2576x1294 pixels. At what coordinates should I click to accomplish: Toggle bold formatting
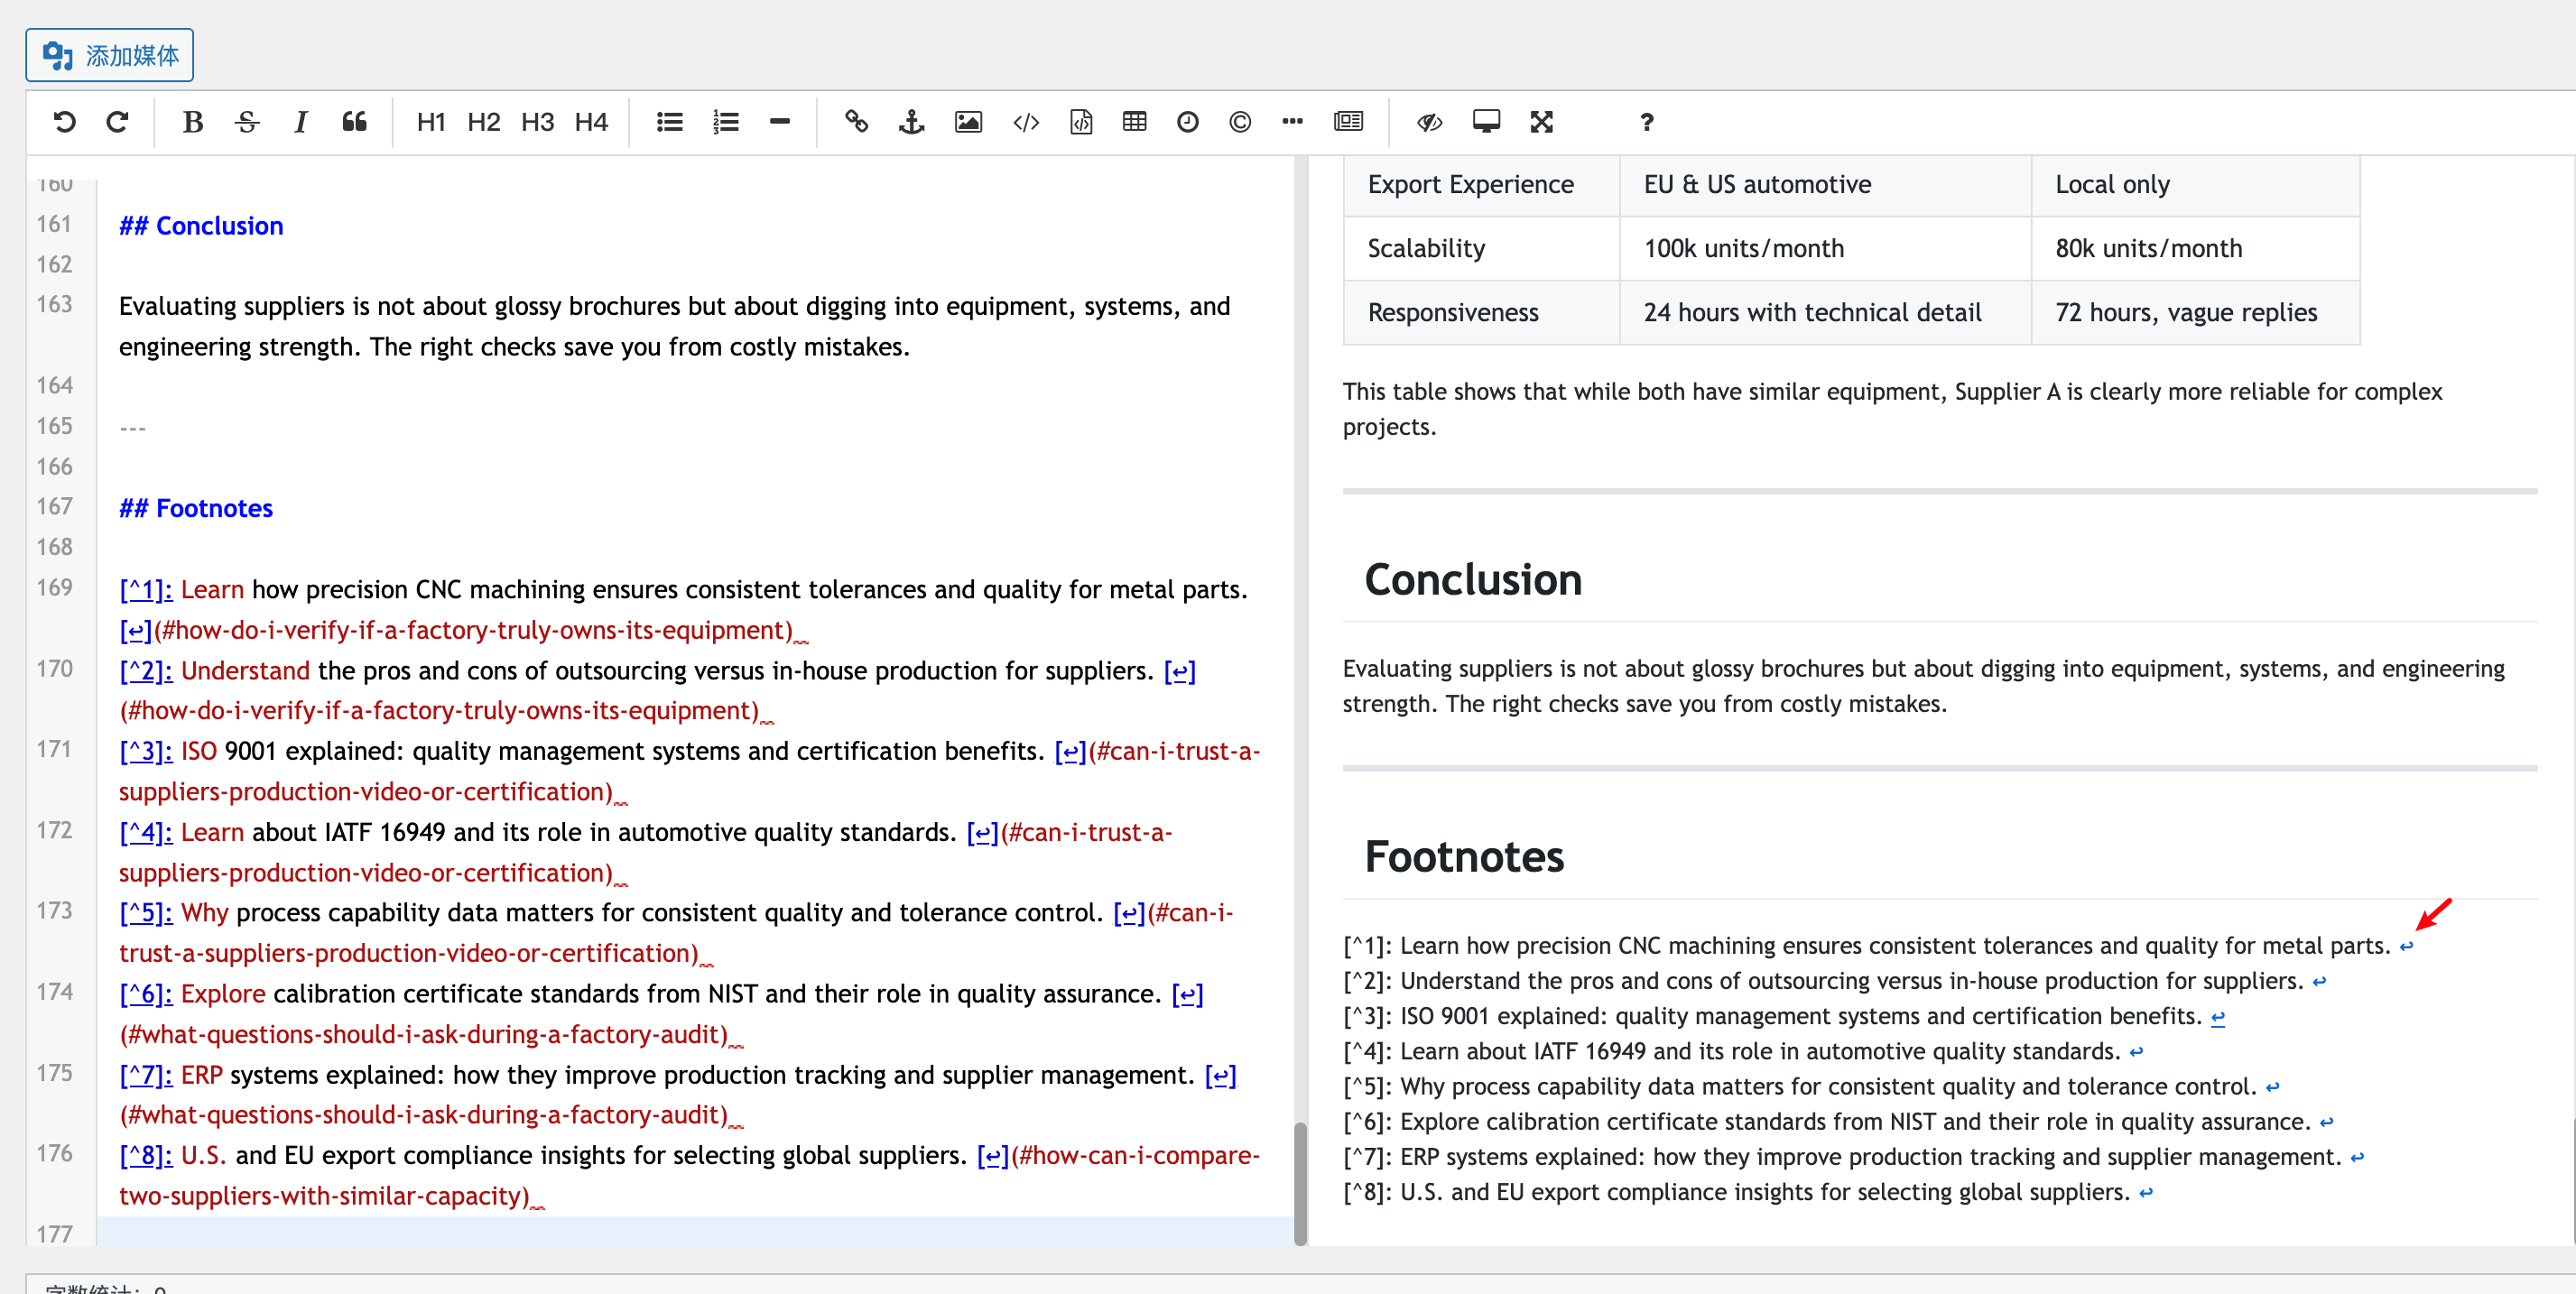[x=193, y=122]
